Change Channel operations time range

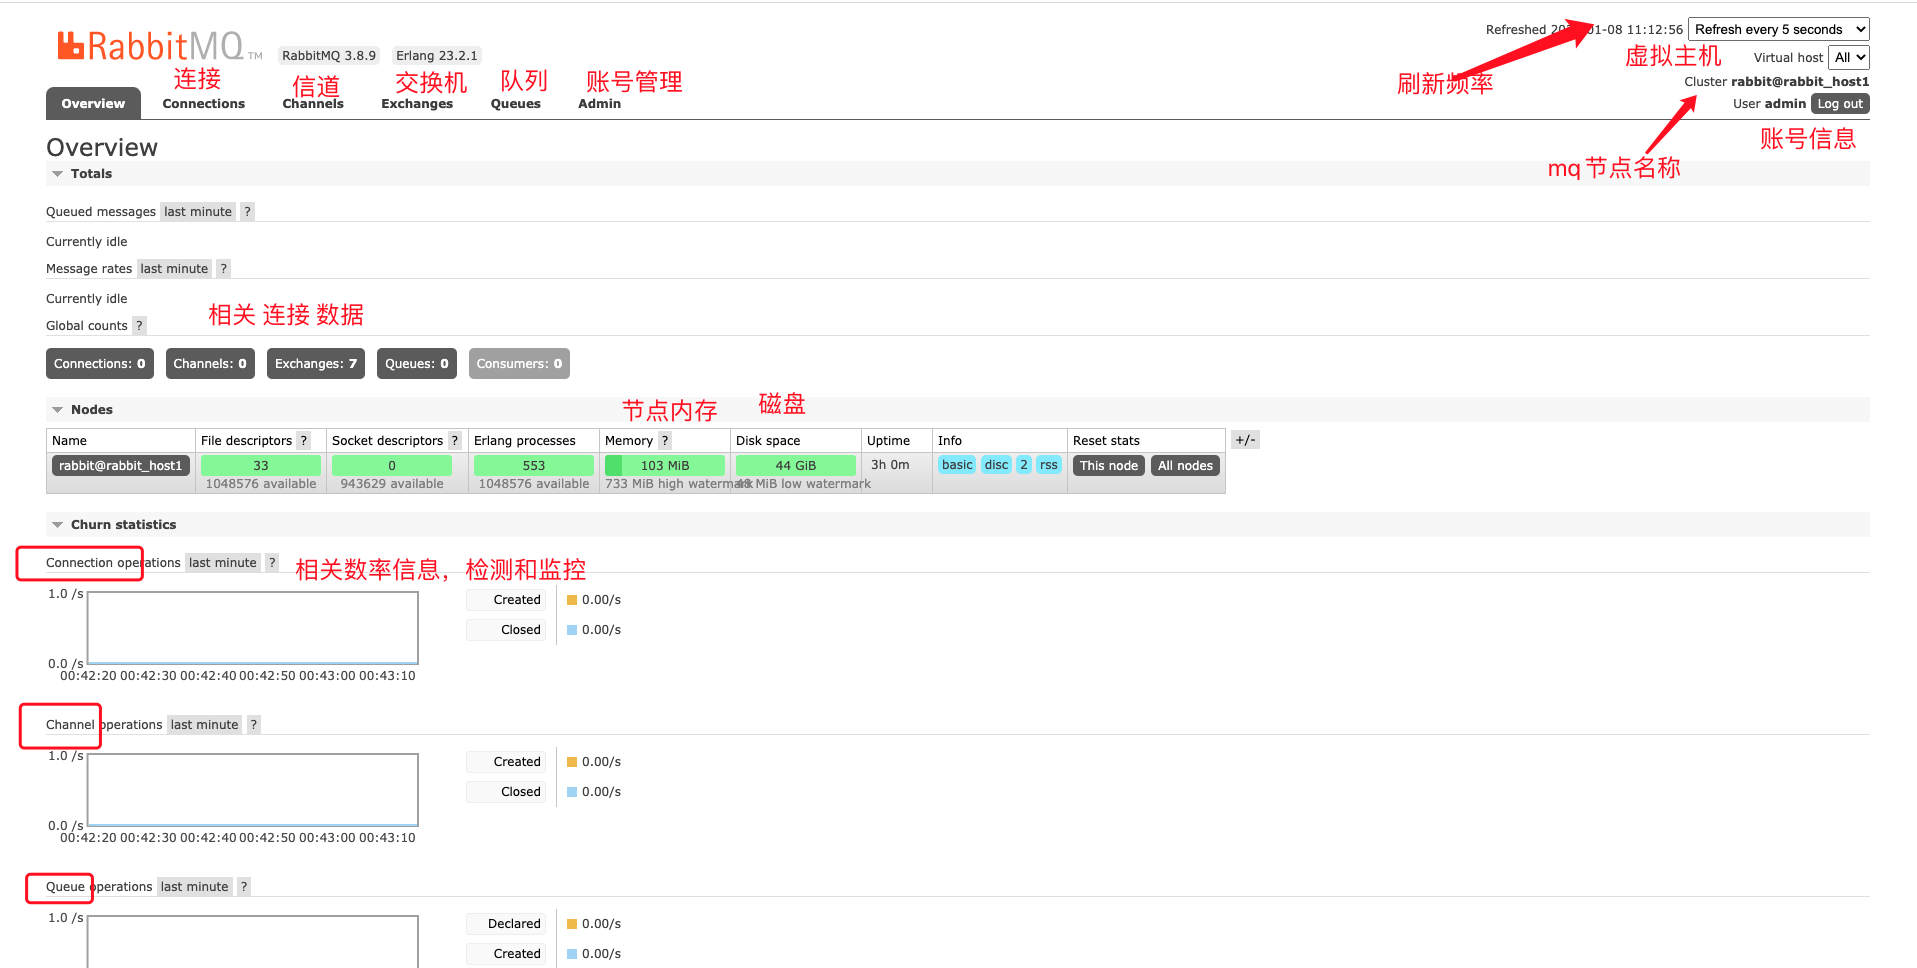coord(204,724)
